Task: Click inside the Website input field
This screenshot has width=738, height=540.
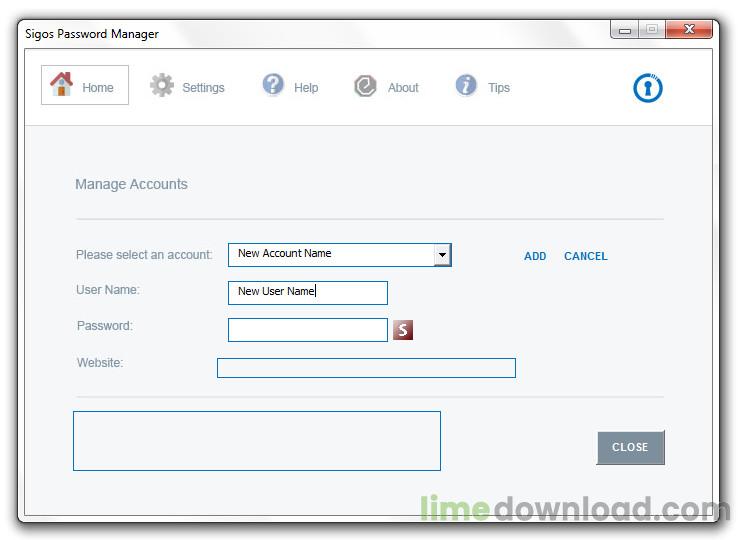Action: pyautogui.click(x=366, y=368)
